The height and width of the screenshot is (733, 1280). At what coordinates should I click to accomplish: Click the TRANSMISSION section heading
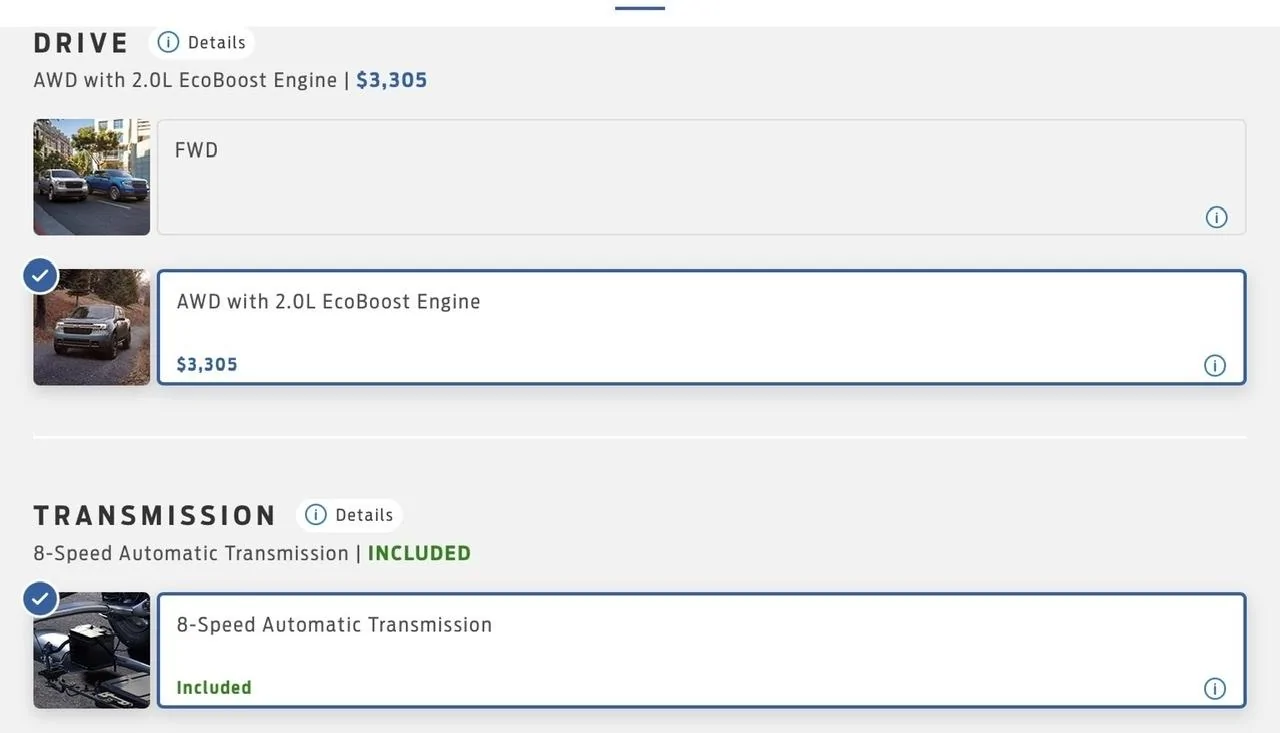(155, 515)
